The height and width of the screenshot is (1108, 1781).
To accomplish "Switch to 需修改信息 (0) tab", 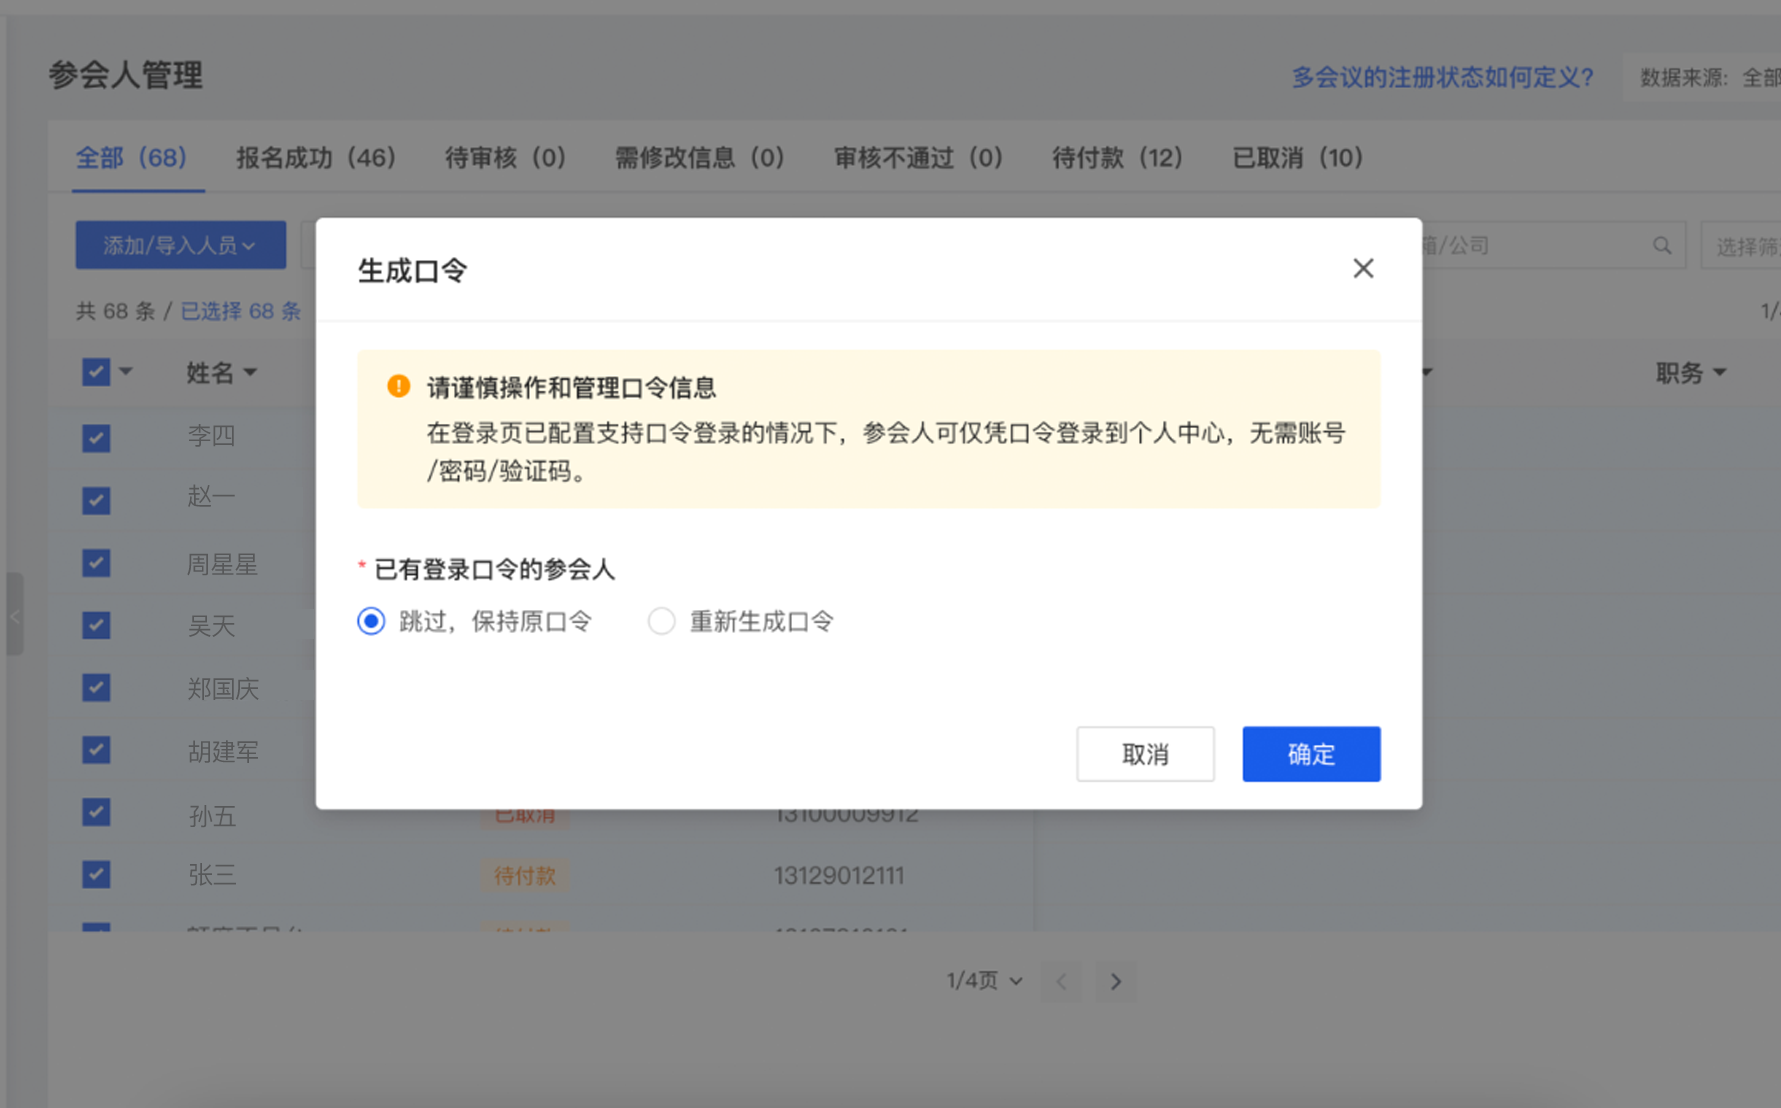I will click(699, 158).
